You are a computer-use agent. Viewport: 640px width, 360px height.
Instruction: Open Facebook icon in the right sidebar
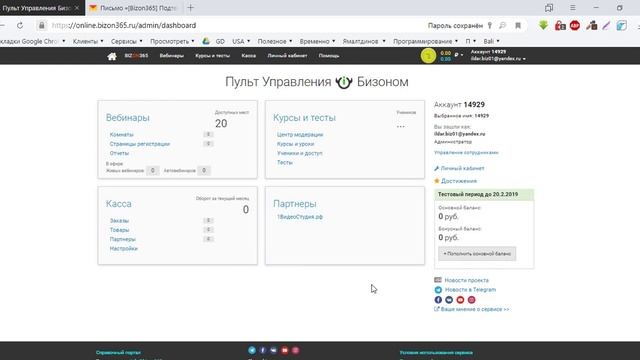(x=438, y=300)
